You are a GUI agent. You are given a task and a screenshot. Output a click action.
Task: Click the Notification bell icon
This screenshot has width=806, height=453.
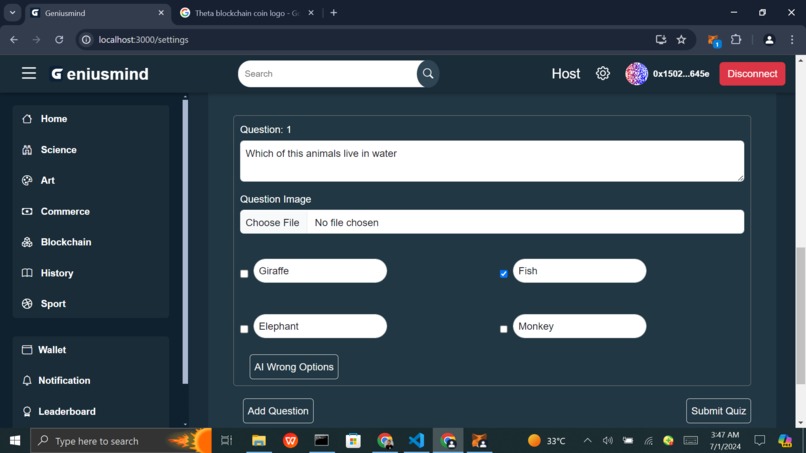point(27,380)
